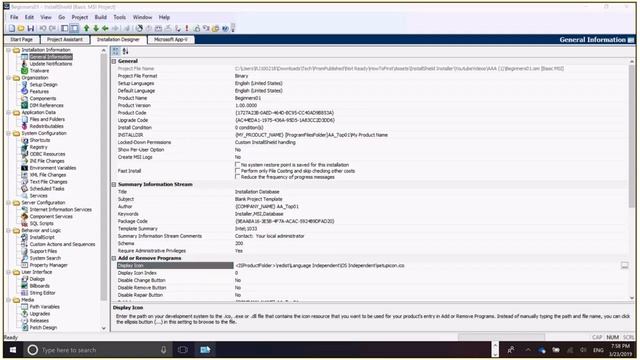
Task: Open the Tools menu
Action: click(x=120, y=17)
